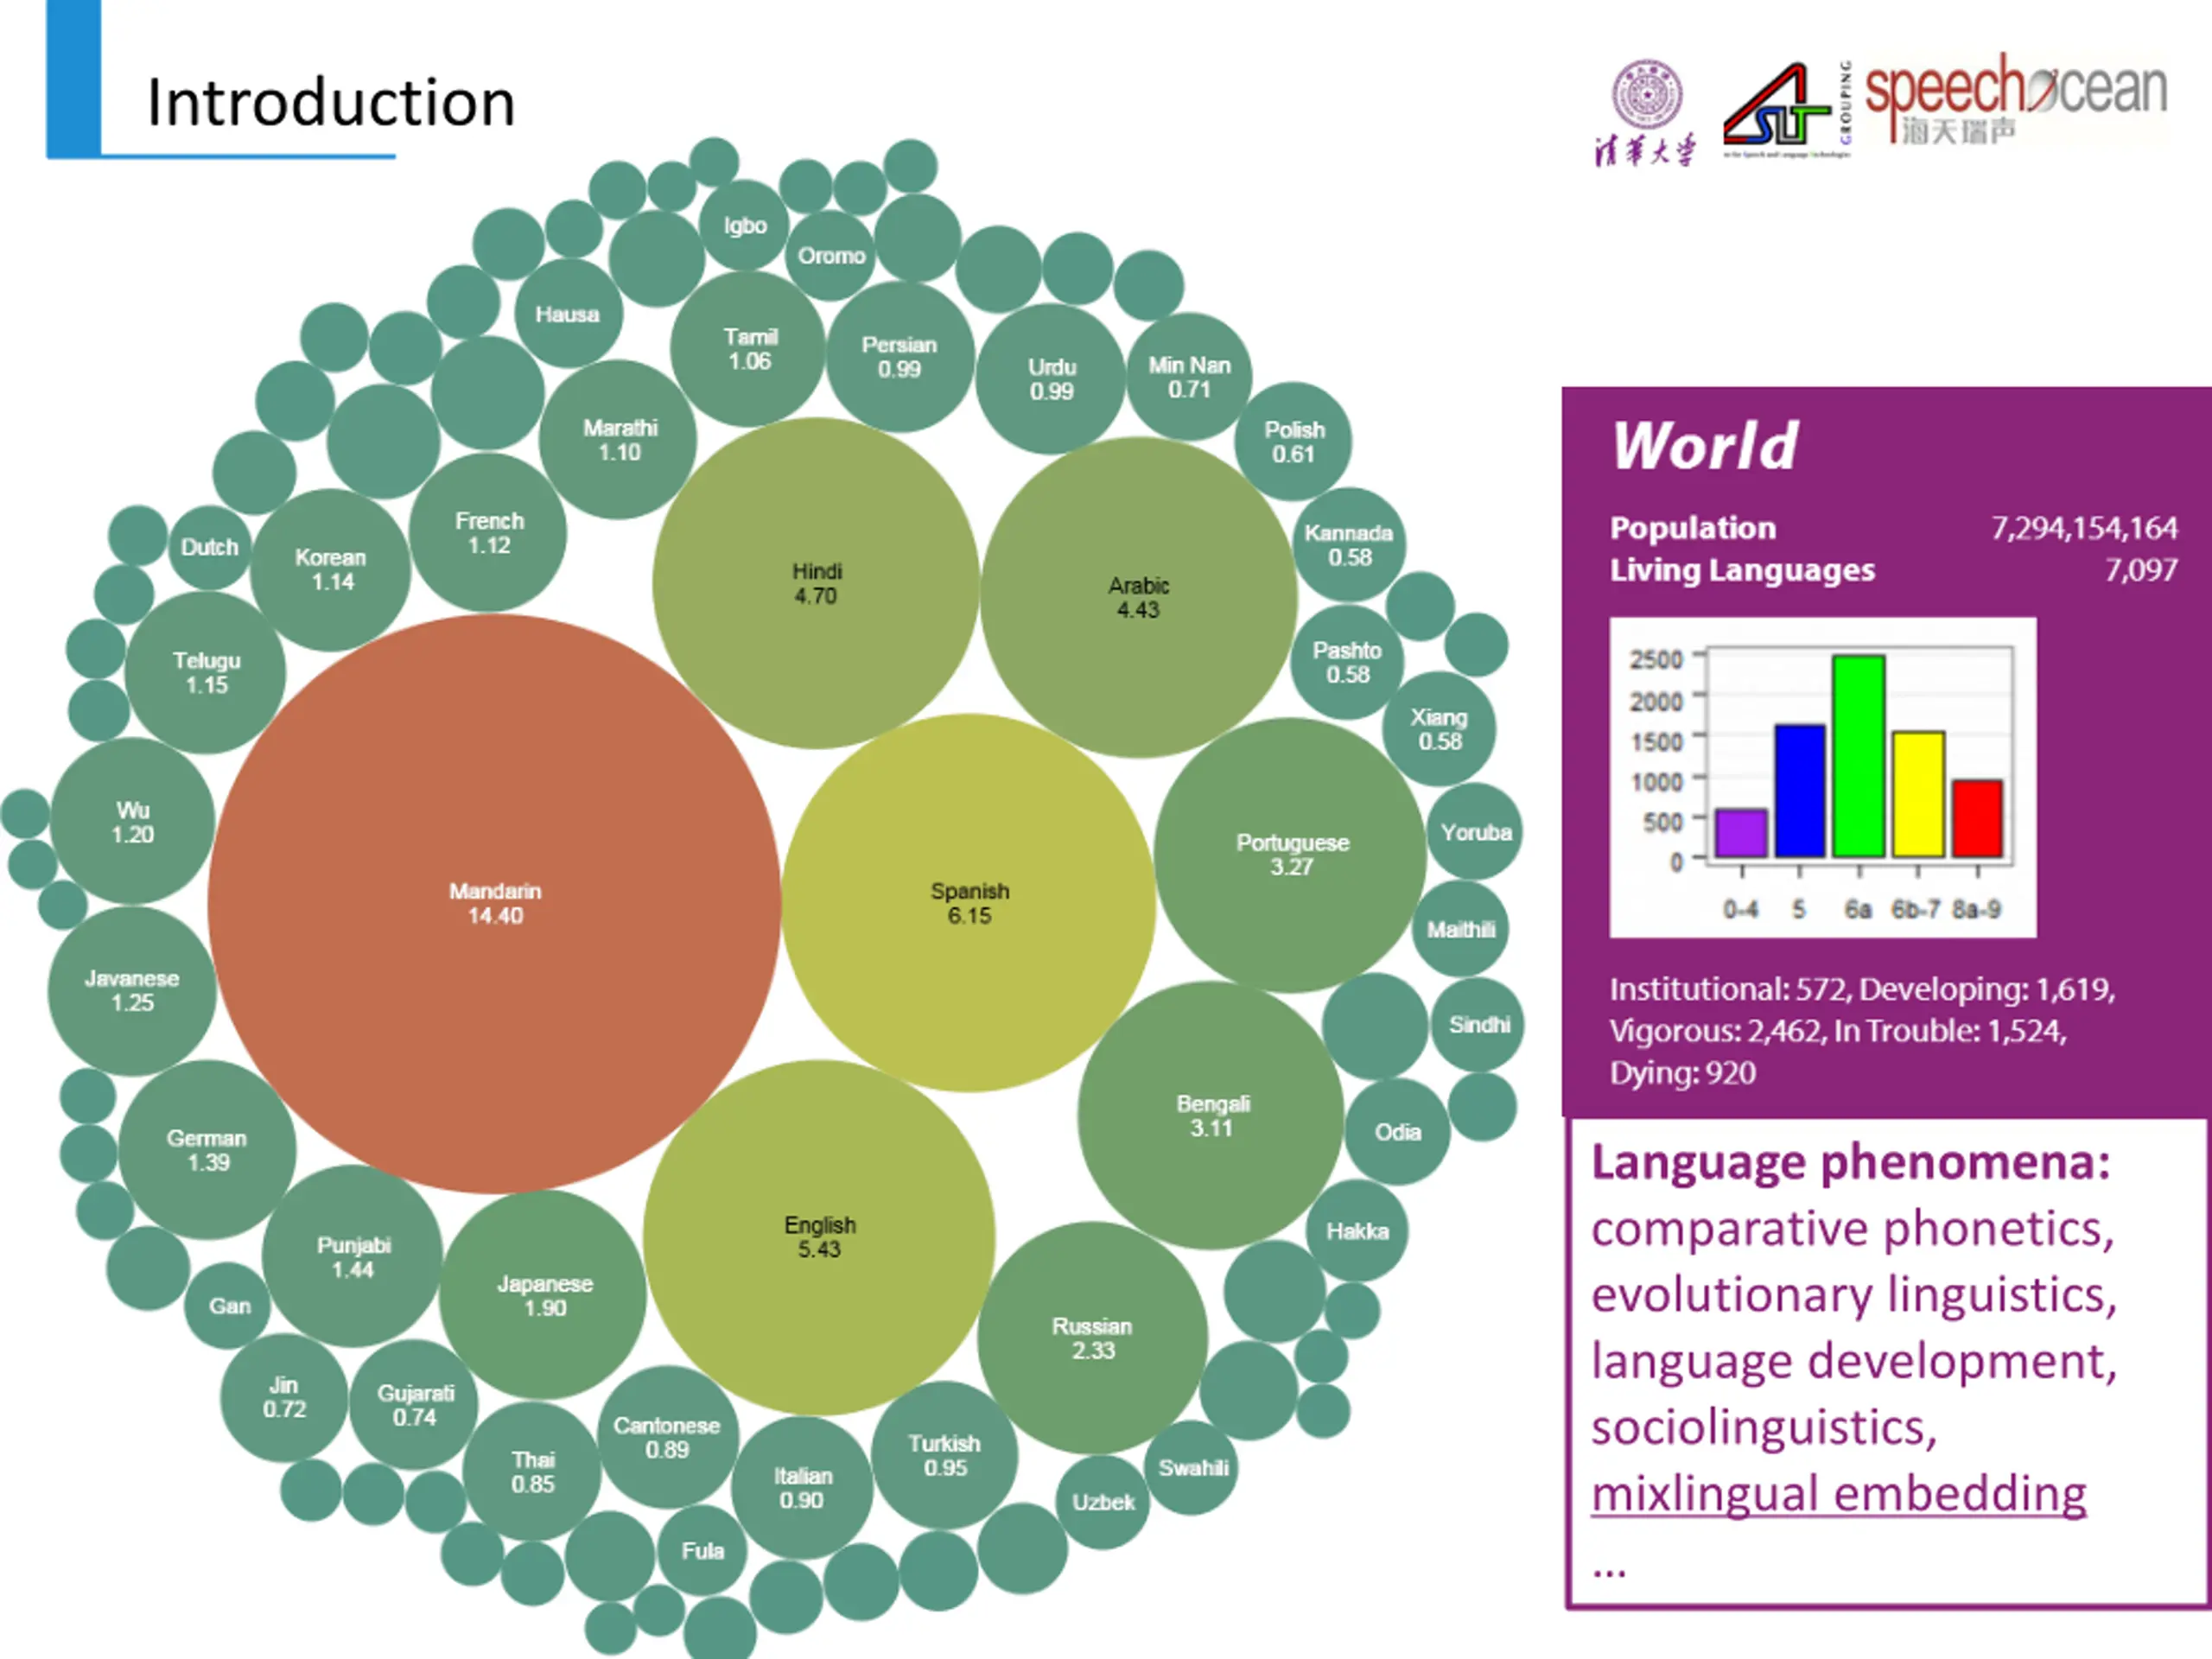Image resolution: width=2212 pixels, height=1659 pixels.
Task: Click the CSLT grouping logo
Action: [1787, 110]
